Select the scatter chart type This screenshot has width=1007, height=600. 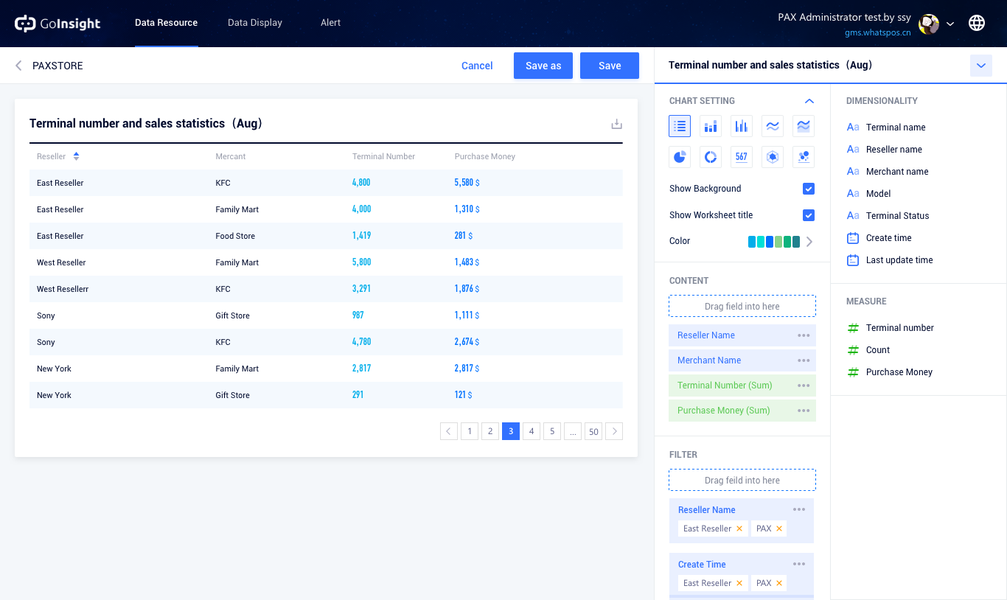click(x=803, y=157)
